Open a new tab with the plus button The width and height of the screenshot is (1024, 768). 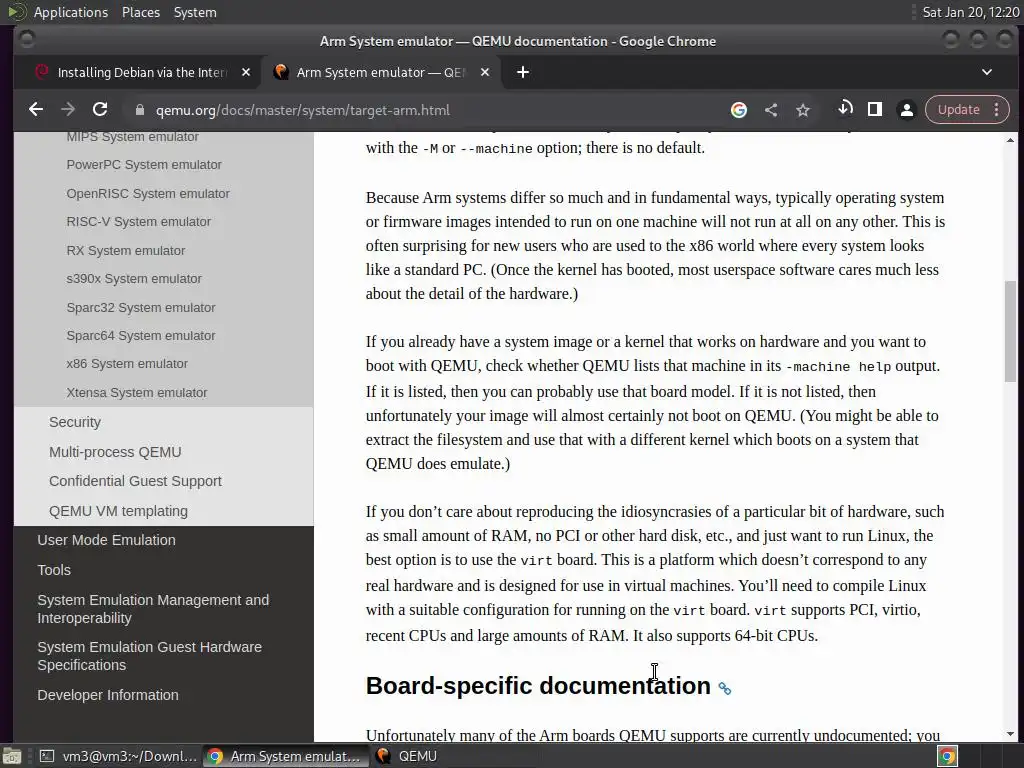(522, 72)
